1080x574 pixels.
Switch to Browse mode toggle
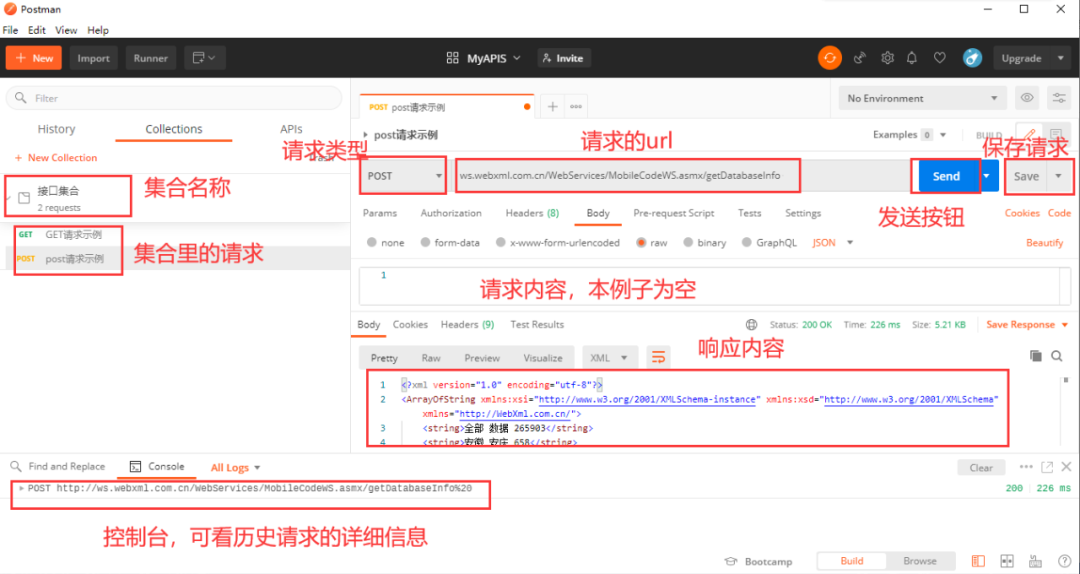coord(920,561)
